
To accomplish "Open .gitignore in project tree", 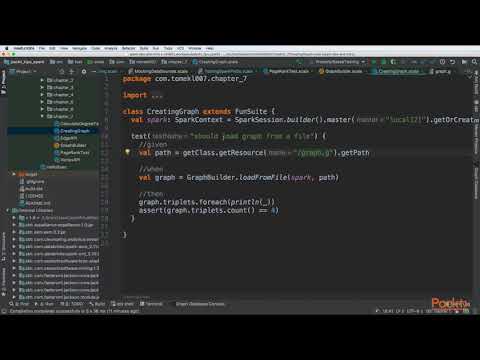I will pos(32,182).
